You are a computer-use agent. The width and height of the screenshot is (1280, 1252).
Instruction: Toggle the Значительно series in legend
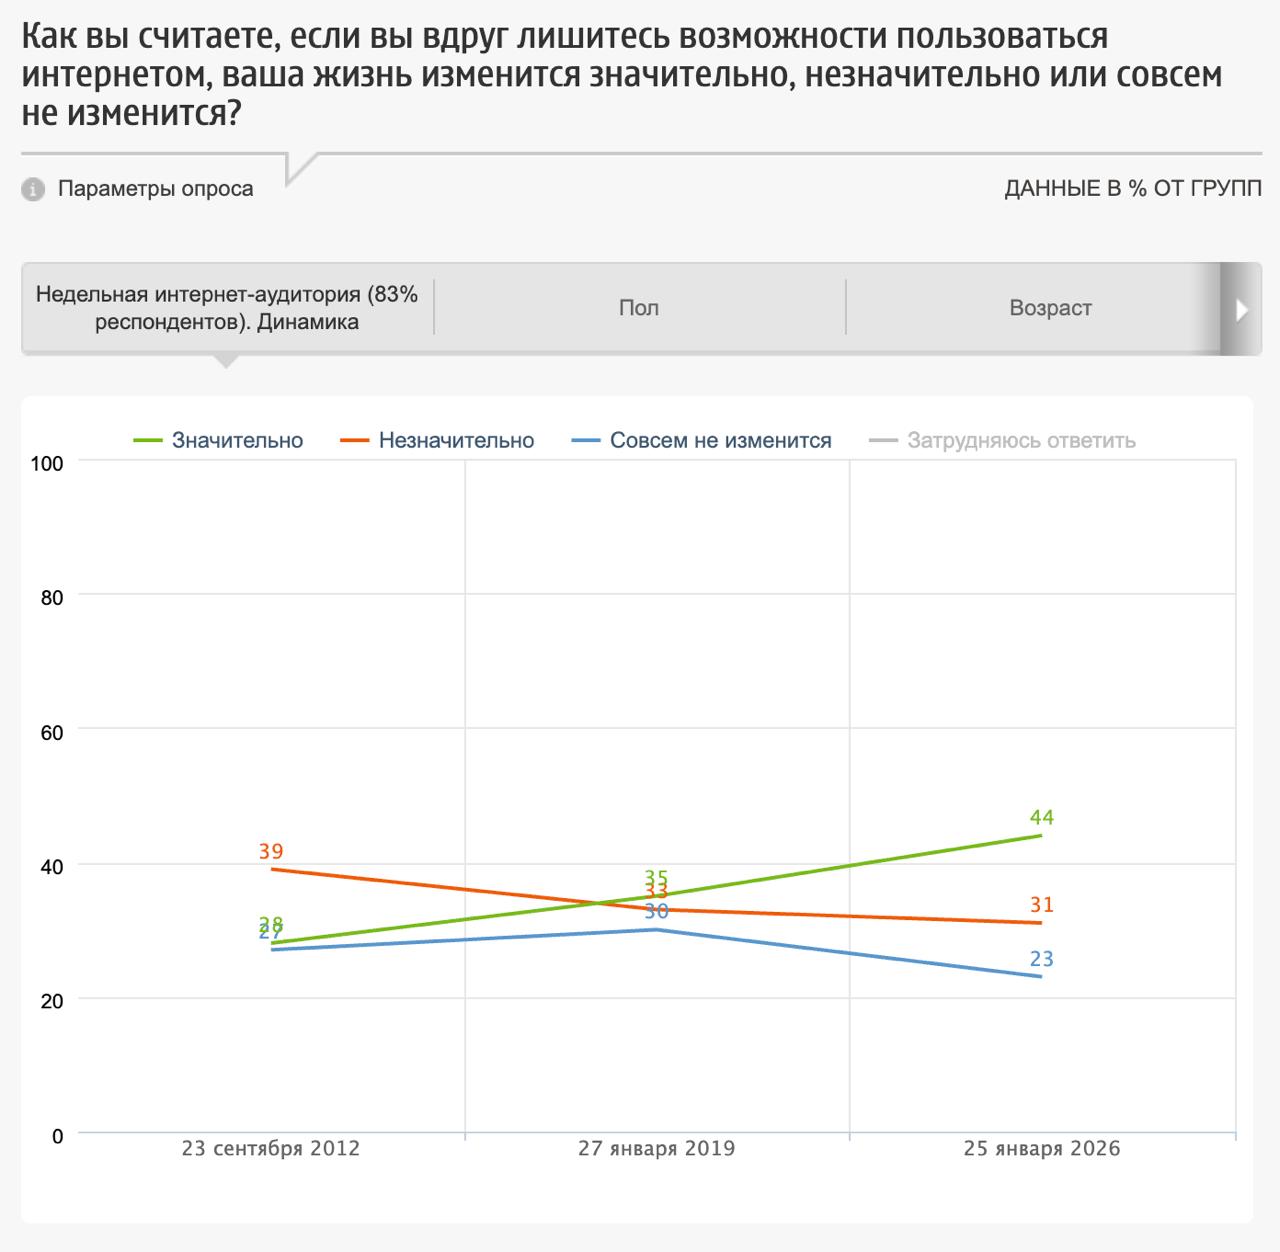click(x=237, y=441)
